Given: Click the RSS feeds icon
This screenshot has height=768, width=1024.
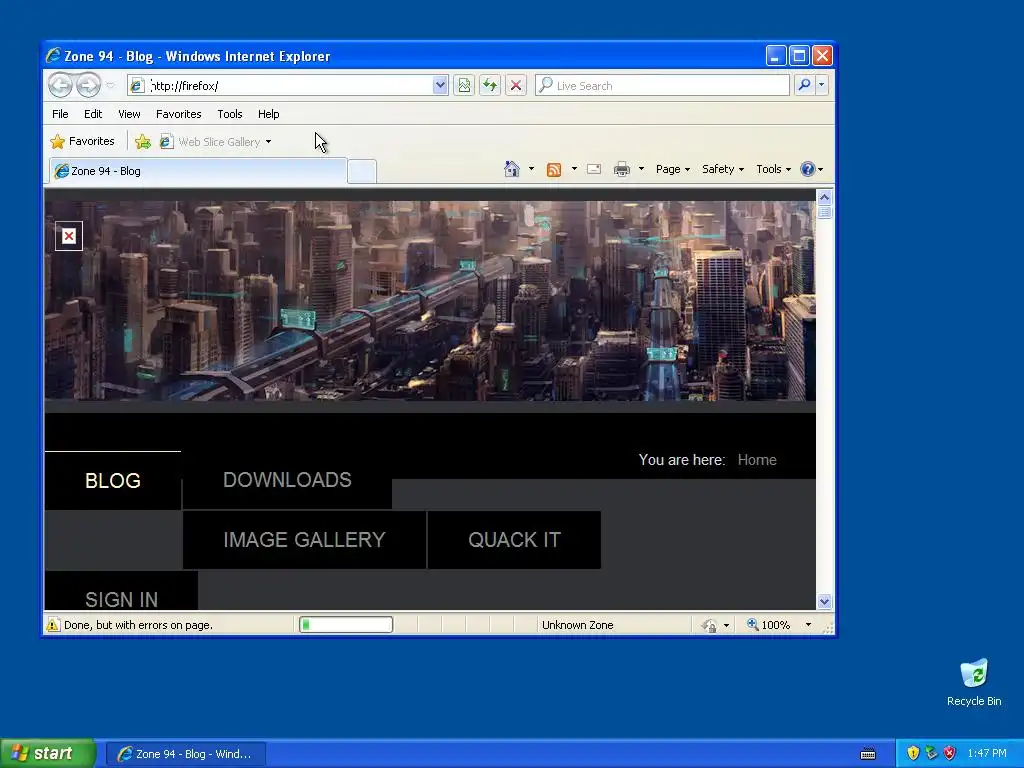Looking at the screenshot, I should coord(554,170).
